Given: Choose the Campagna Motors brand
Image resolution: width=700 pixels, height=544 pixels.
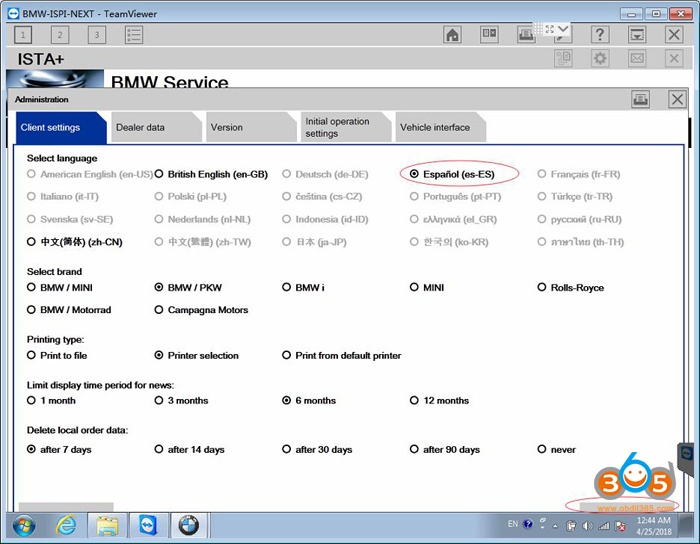Looking at the screenshot, I should click(158, 310).
